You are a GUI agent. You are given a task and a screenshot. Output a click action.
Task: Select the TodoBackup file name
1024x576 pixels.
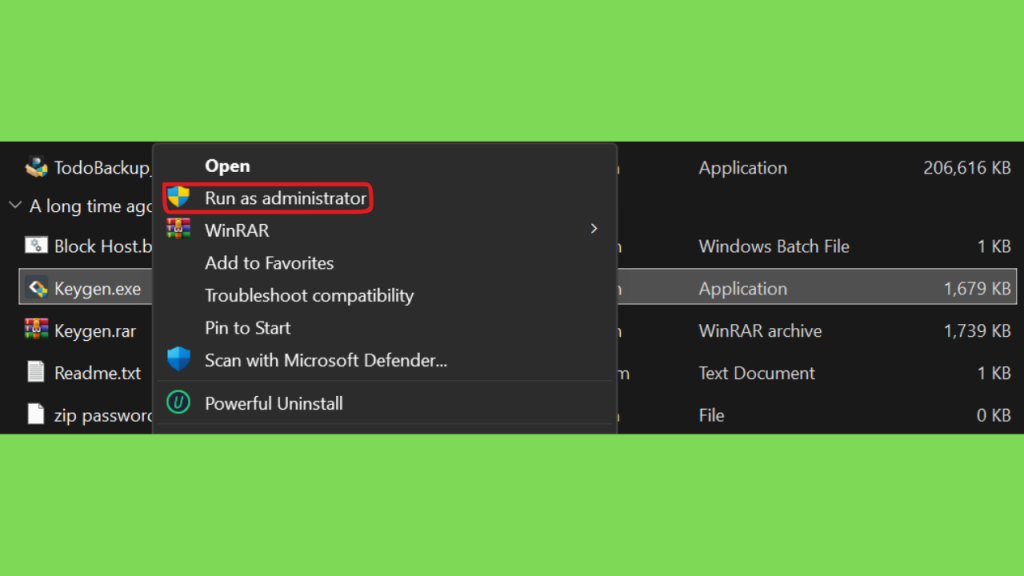(x=103, y=168)
